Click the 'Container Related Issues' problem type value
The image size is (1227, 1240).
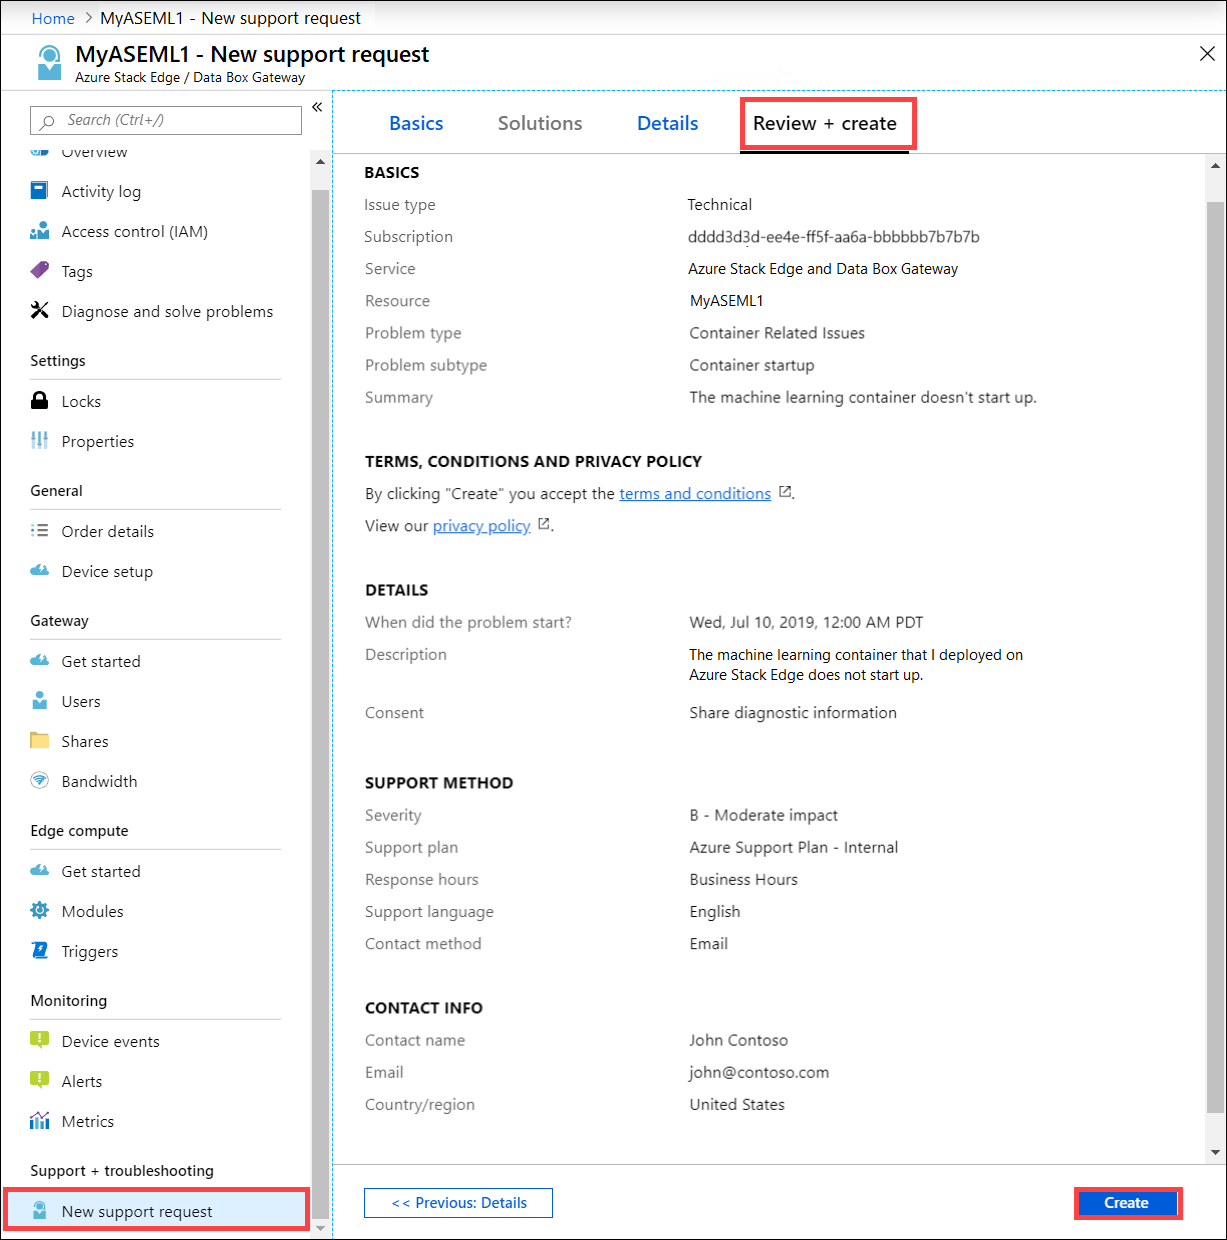point(777,333)
